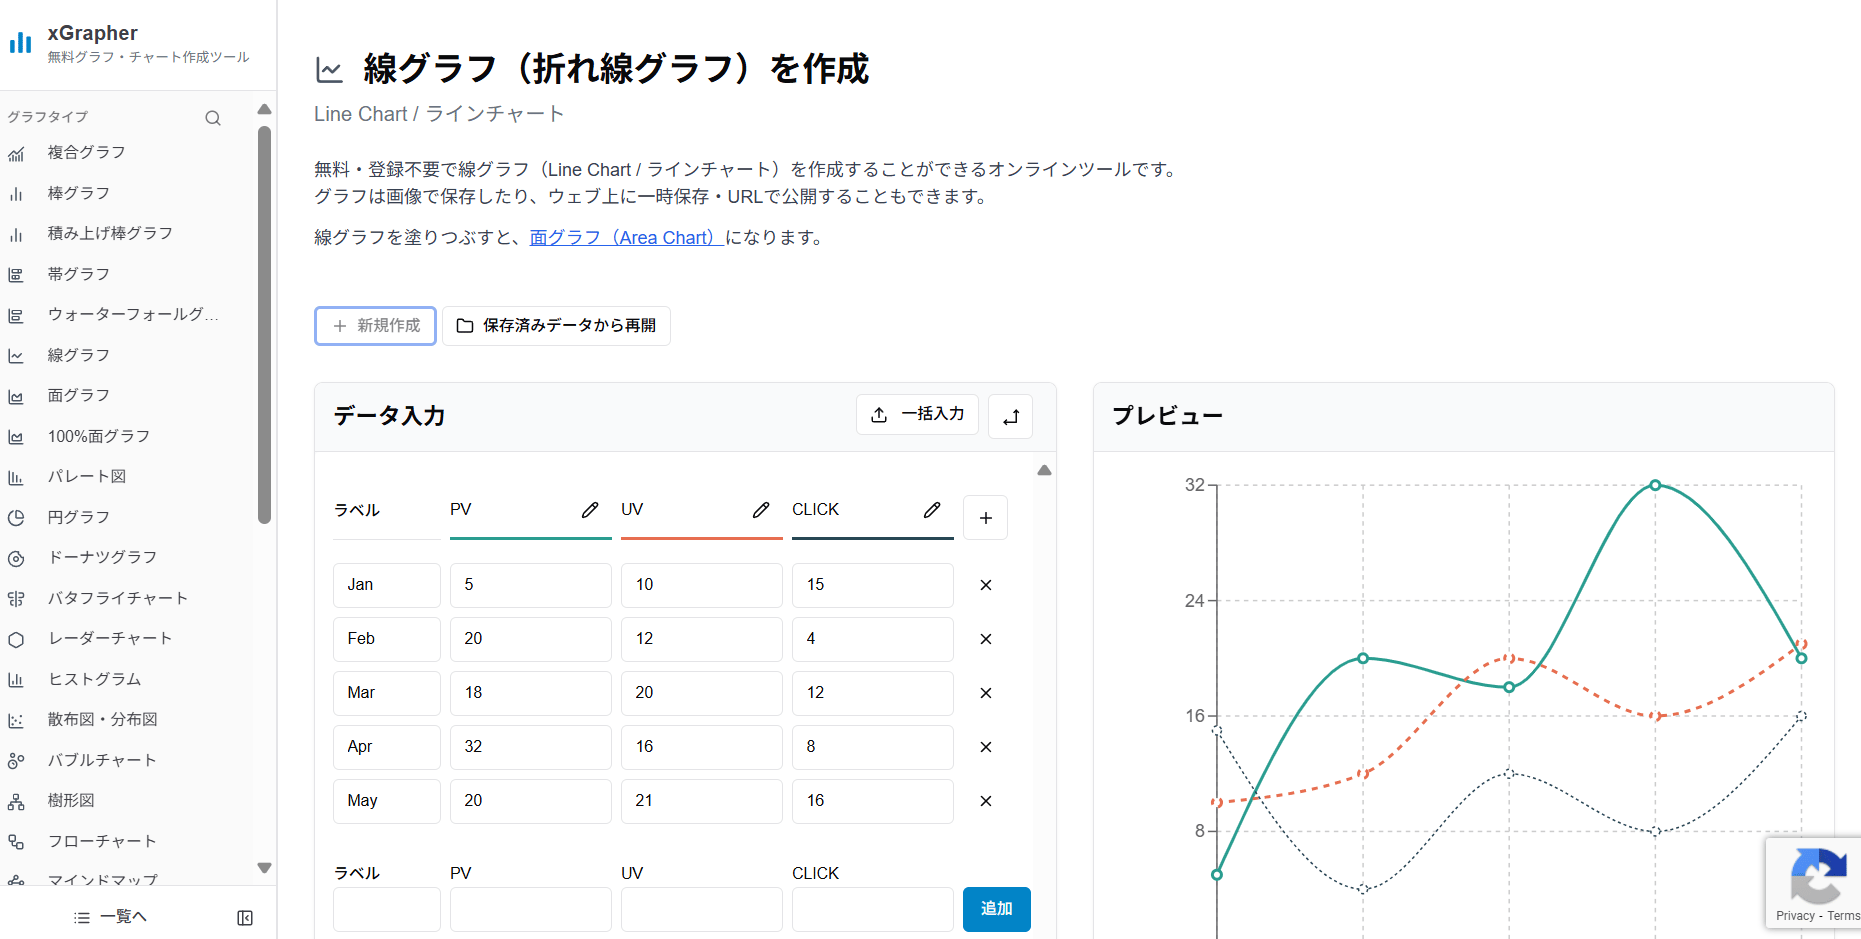Open the 面グラフ（Area Chart）link
The height and width of the screenshot is (939, 1861).
click(x=624, y=237)
